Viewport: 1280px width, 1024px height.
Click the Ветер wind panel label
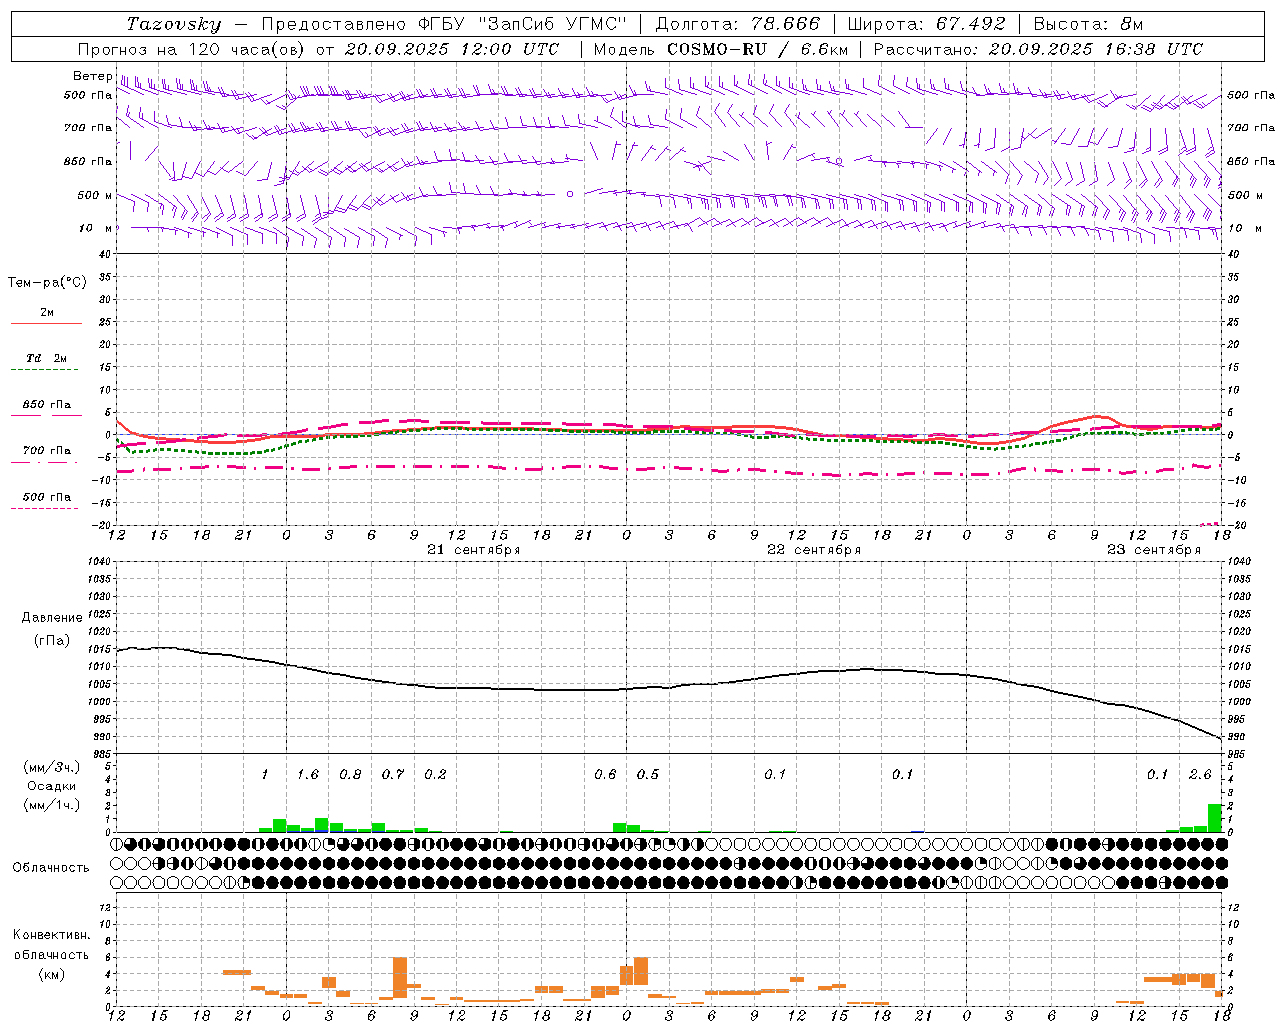click(x=93, y=76)
